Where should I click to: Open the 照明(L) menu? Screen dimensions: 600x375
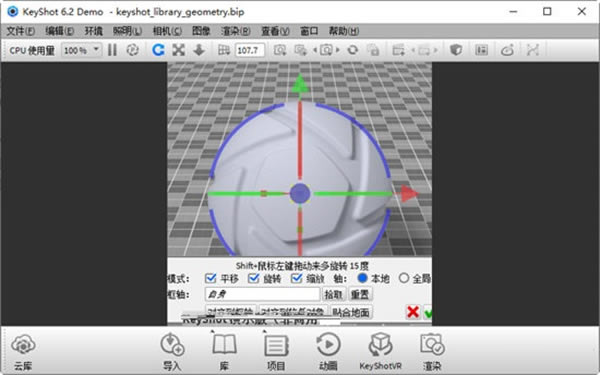127,31
